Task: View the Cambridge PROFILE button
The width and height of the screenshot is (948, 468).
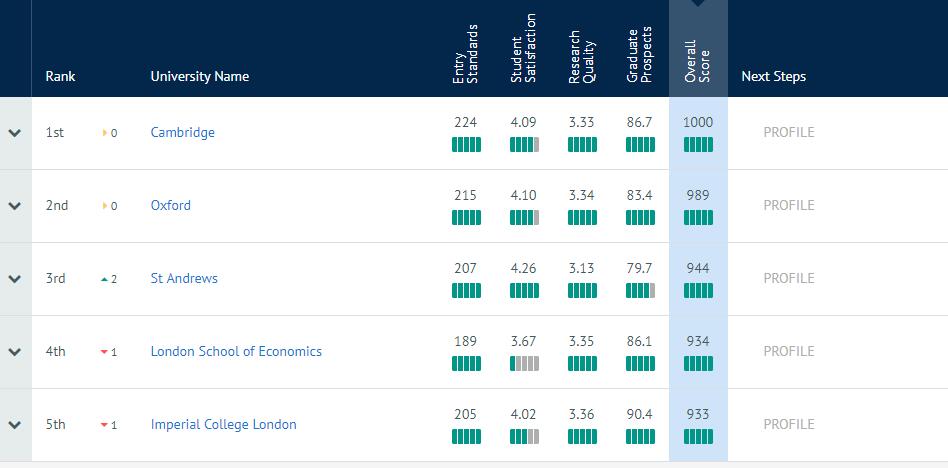Action: coord(788,132)
